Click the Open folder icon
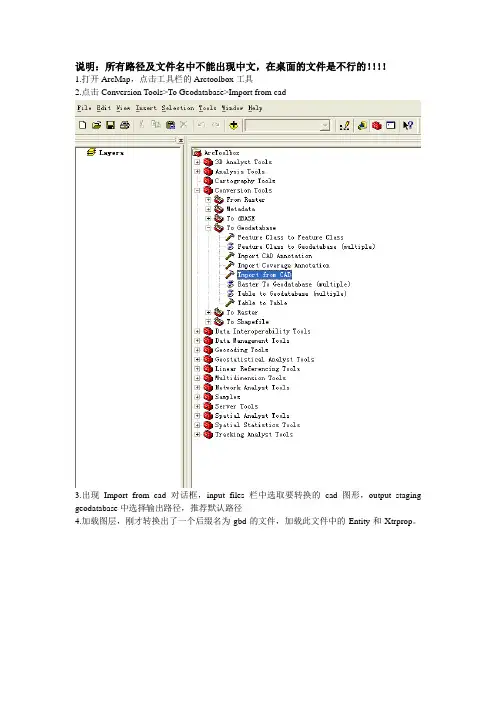The height and width of the screenshot is (702, 496). (96, 125)
